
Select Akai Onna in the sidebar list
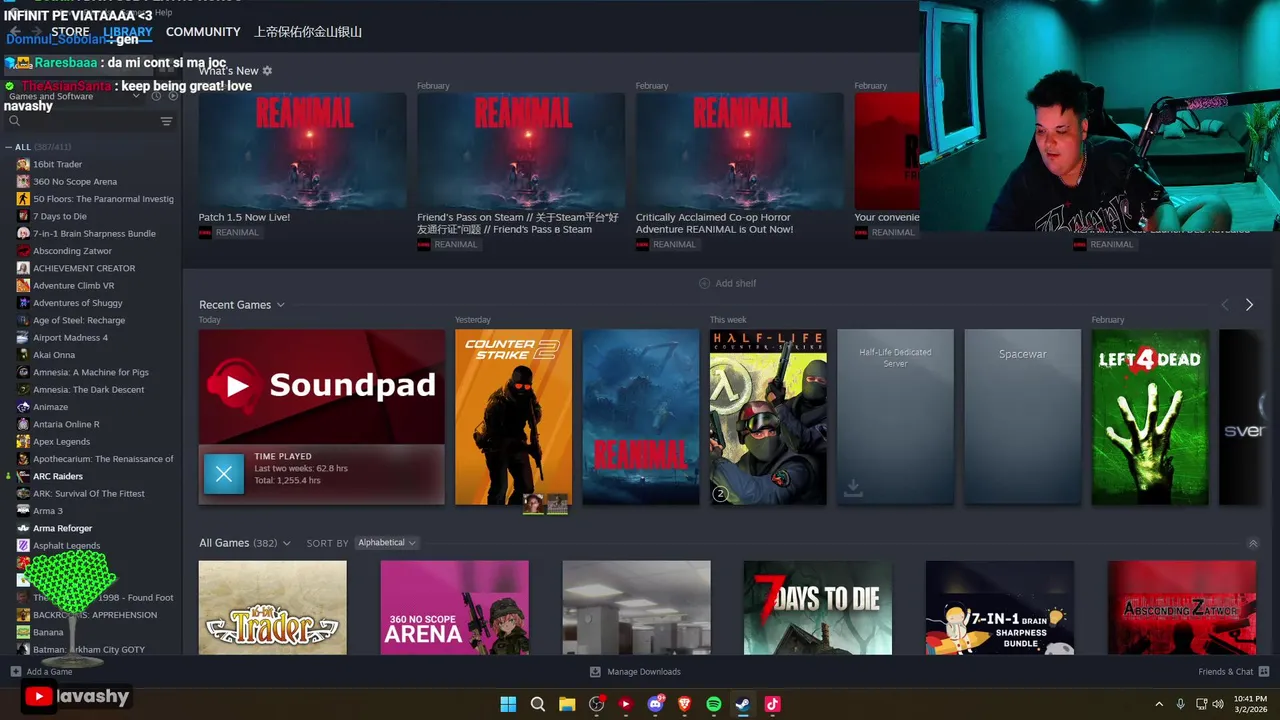coord(54,355)
